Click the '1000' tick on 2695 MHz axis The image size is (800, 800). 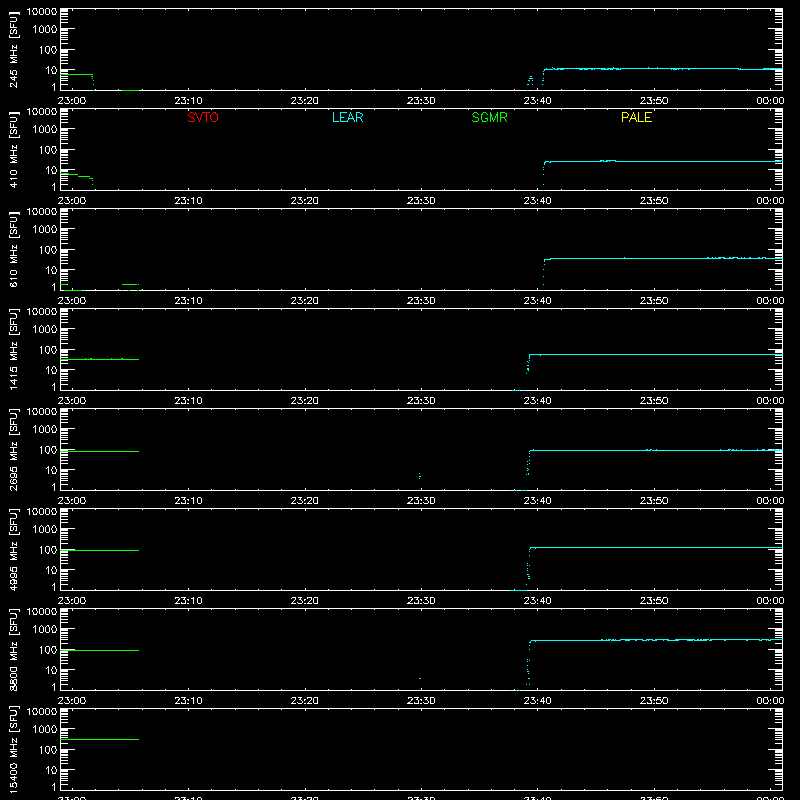click(44, 430)
